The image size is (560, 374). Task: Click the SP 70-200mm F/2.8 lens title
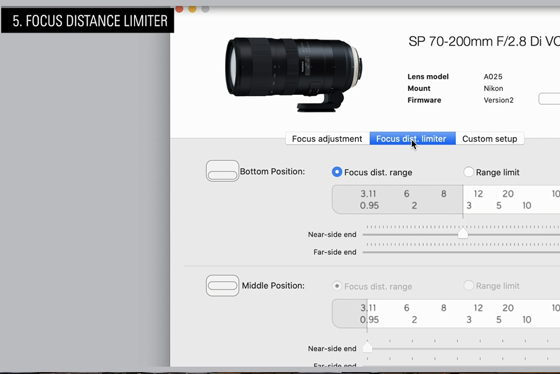(x=484, y=41)
